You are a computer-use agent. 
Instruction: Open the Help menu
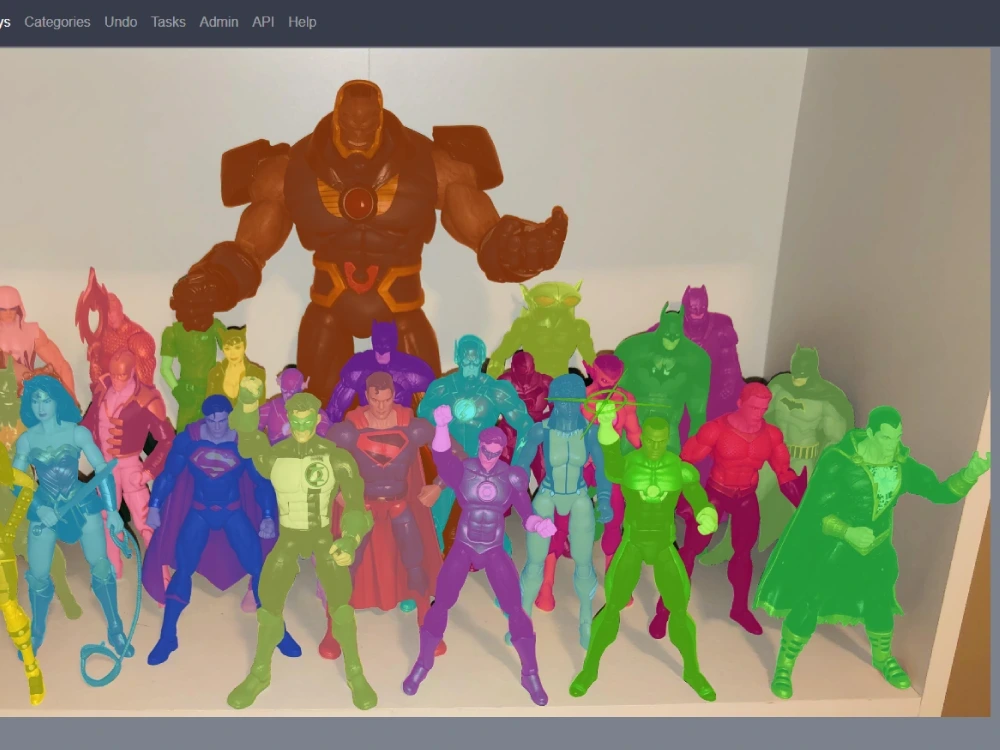click(302, 22)
